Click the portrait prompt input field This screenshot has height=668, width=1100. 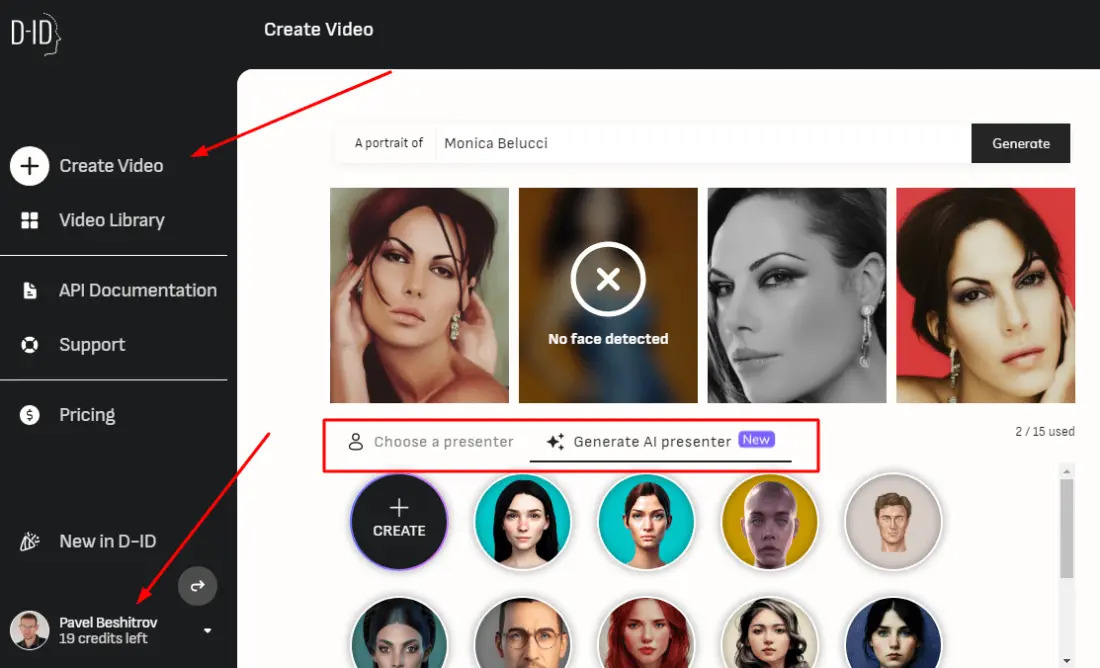[703, 143]
